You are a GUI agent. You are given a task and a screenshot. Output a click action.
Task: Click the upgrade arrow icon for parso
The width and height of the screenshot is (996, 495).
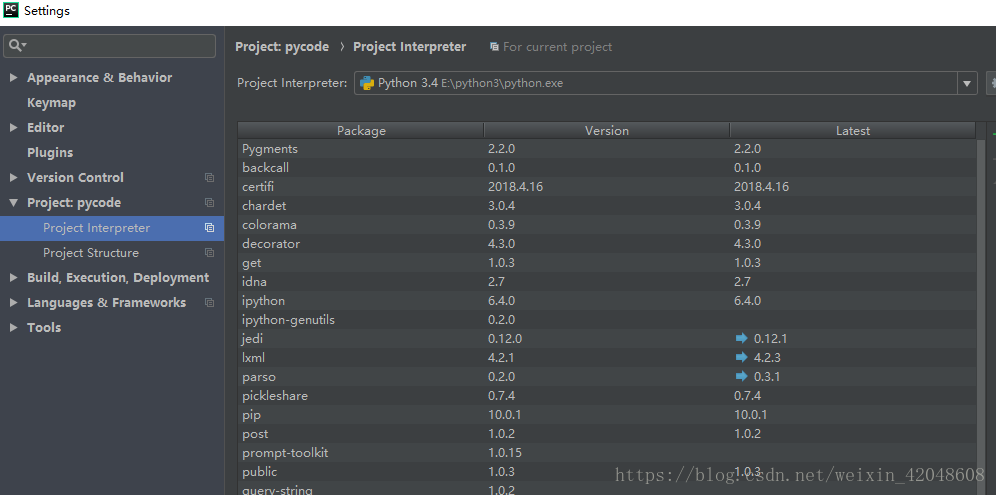[x=741, y=377]
